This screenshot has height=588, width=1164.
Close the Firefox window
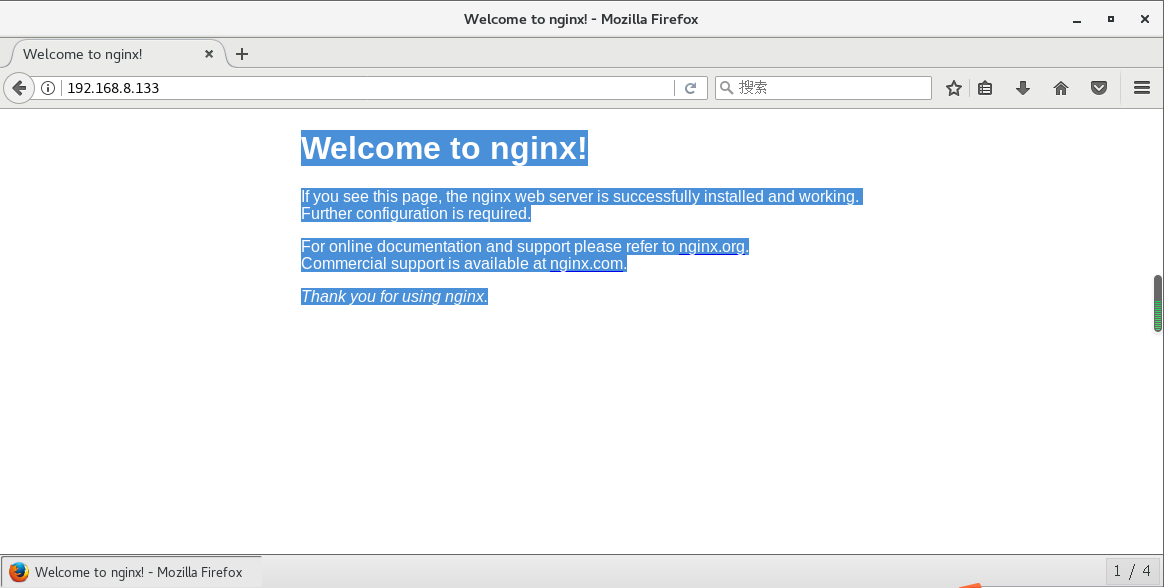[1145, 19]
